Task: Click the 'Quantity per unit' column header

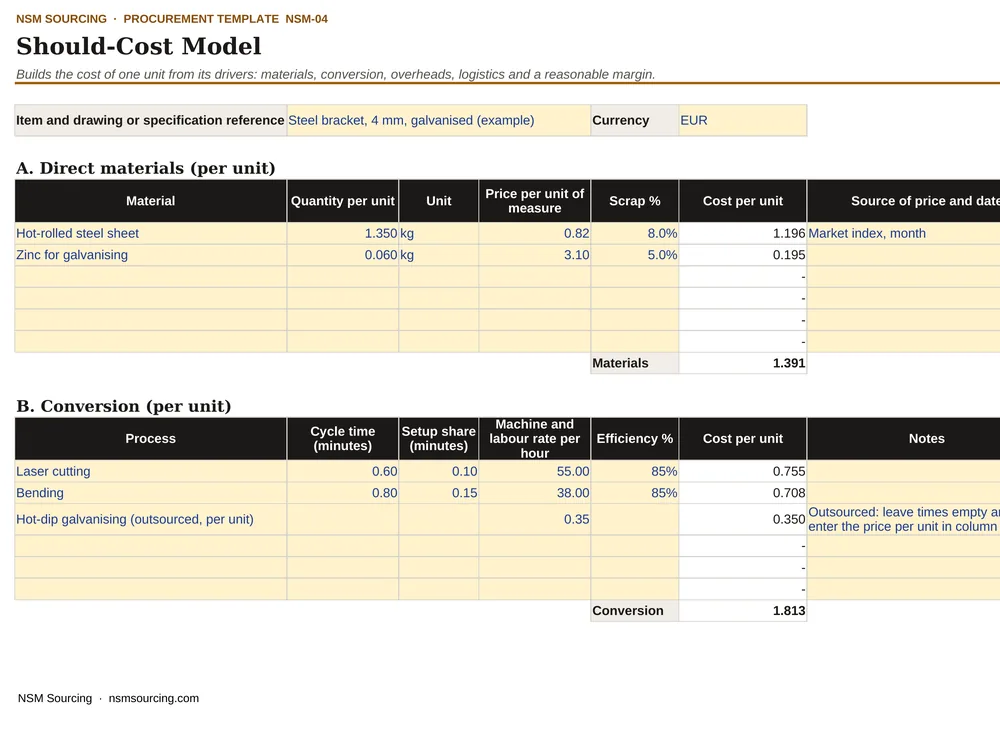Action: [343, 201]
